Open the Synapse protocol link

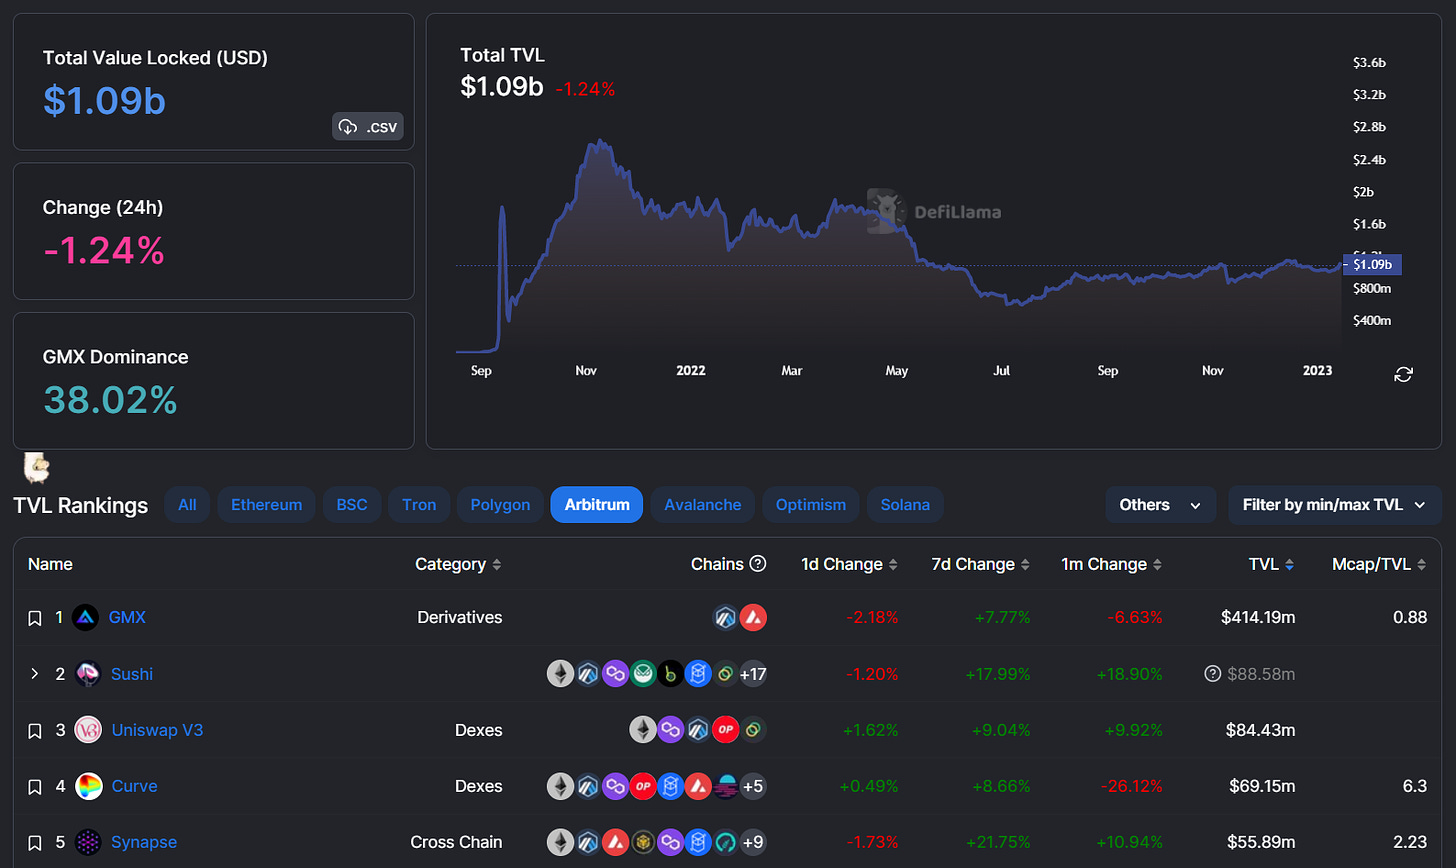[144, 842]
